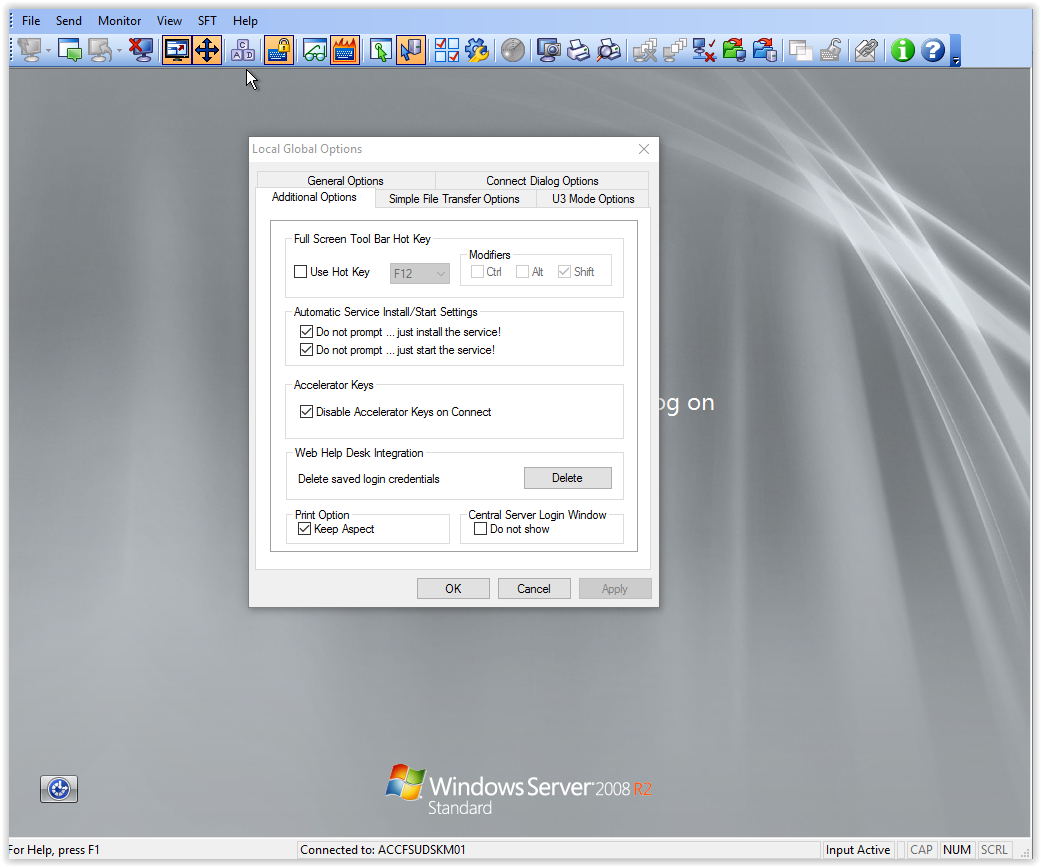1041x867 pixels.
Task: Click the Cancel button
Action: 534,589
